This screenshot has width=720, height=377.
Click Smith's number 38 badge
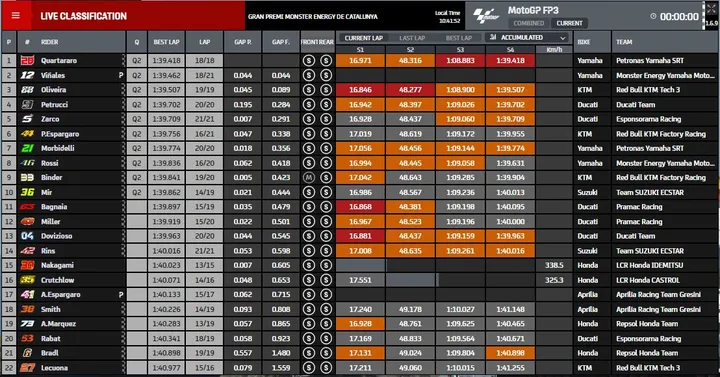point(27,309)
